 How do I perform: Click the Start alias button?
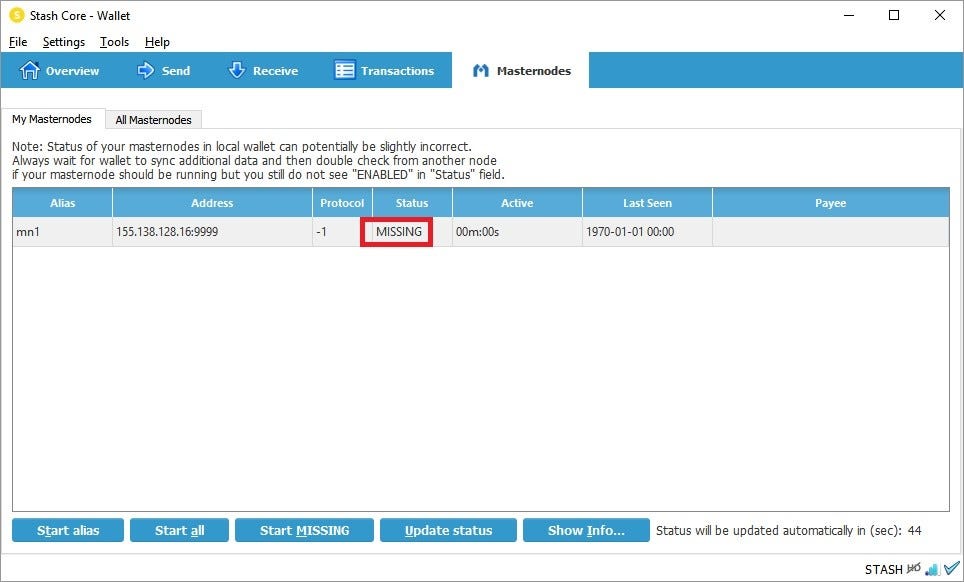[68, 530]
